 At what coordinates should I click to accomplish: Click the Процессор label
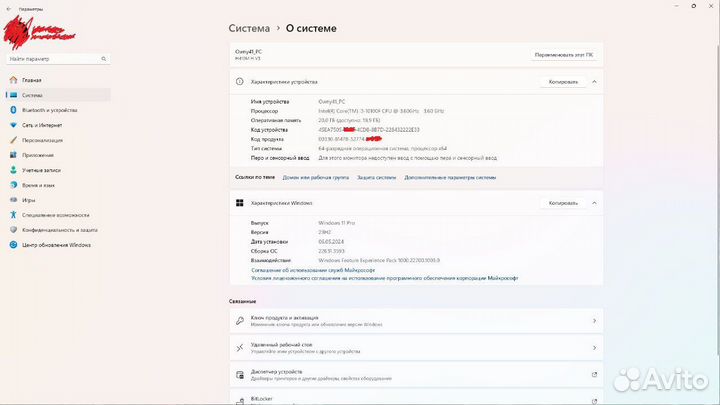264,111
